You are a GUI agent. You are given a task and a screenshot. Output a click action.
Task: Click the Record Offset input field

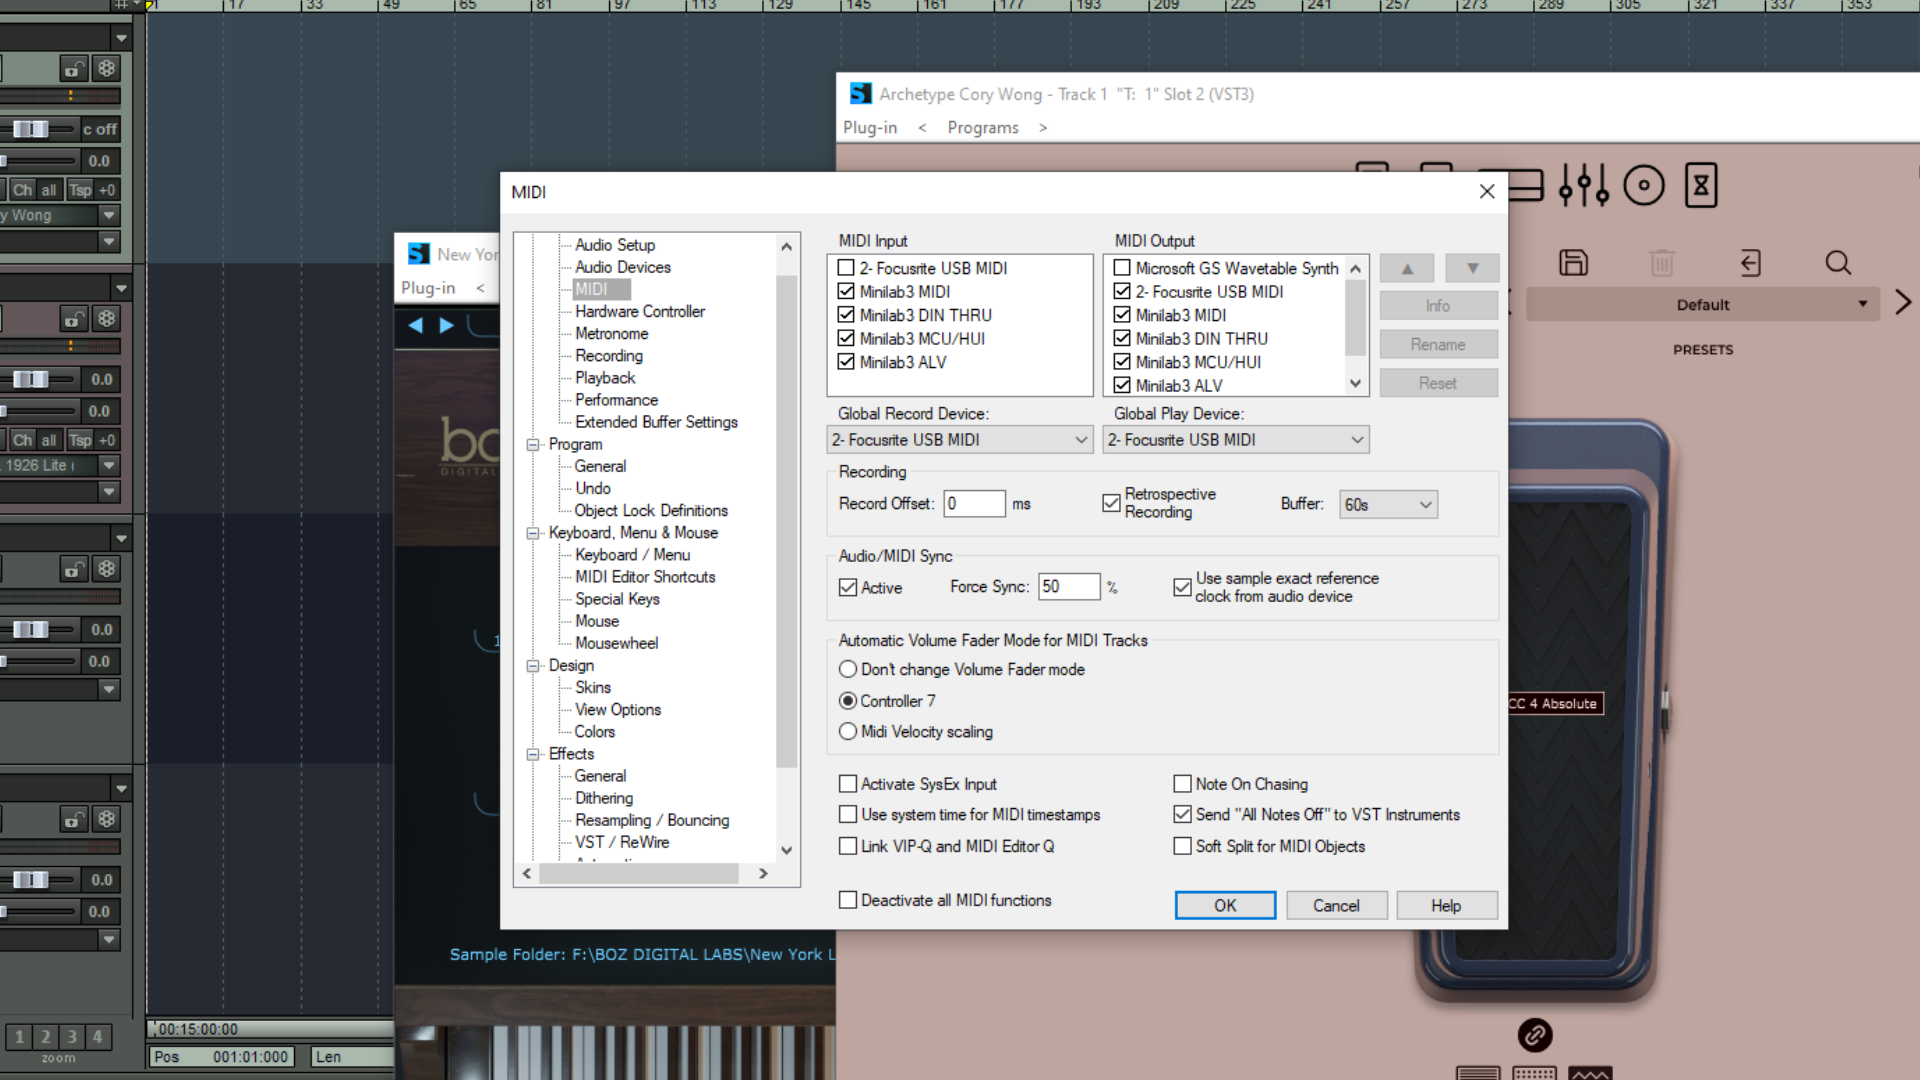pos(974,503)
